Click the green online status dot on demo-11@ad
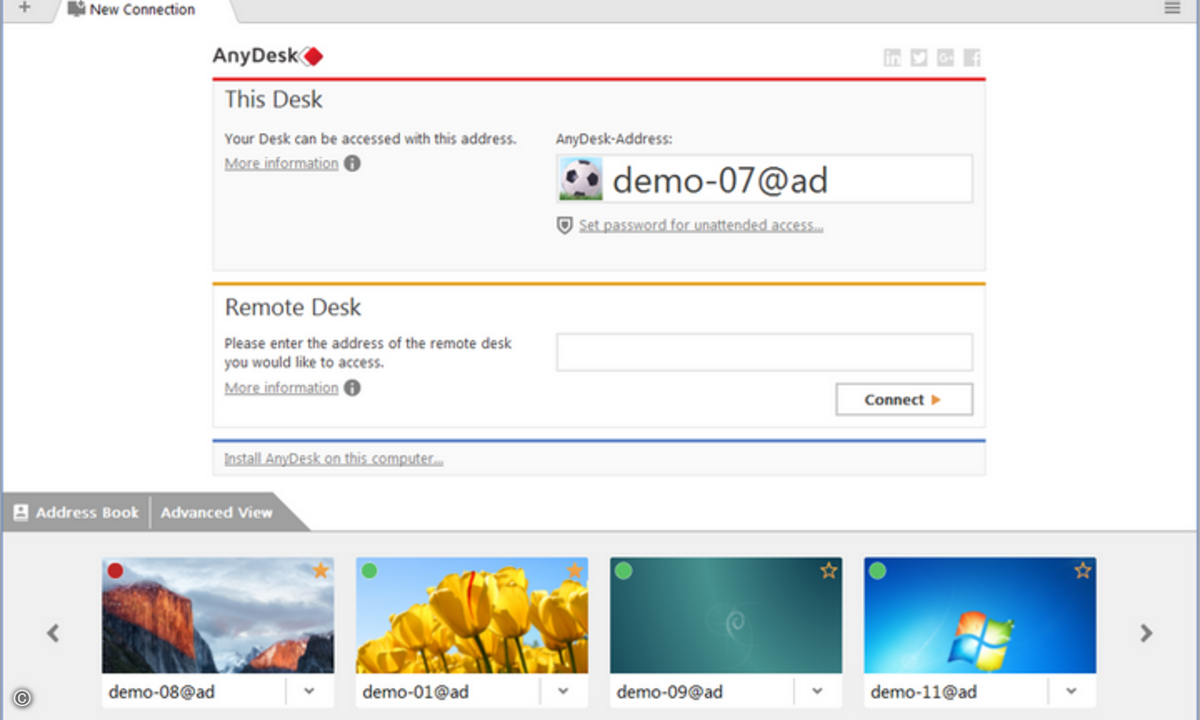Viewport: 1200px width, 720px height. [877, 571]
